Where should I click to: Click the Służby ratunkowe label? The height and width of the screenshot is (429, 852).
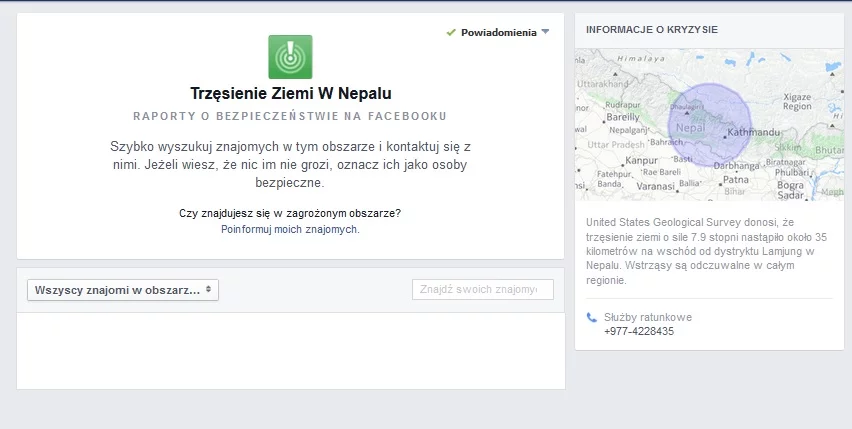(648, 317)
